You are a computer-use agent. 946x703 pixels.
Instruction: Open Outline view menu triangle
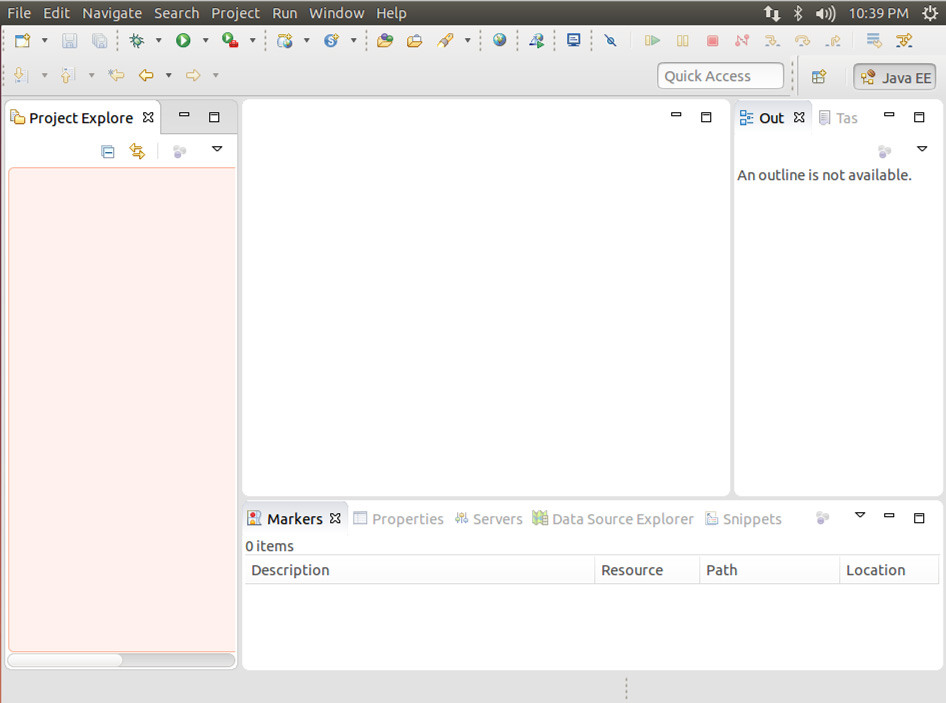(921, 149)
